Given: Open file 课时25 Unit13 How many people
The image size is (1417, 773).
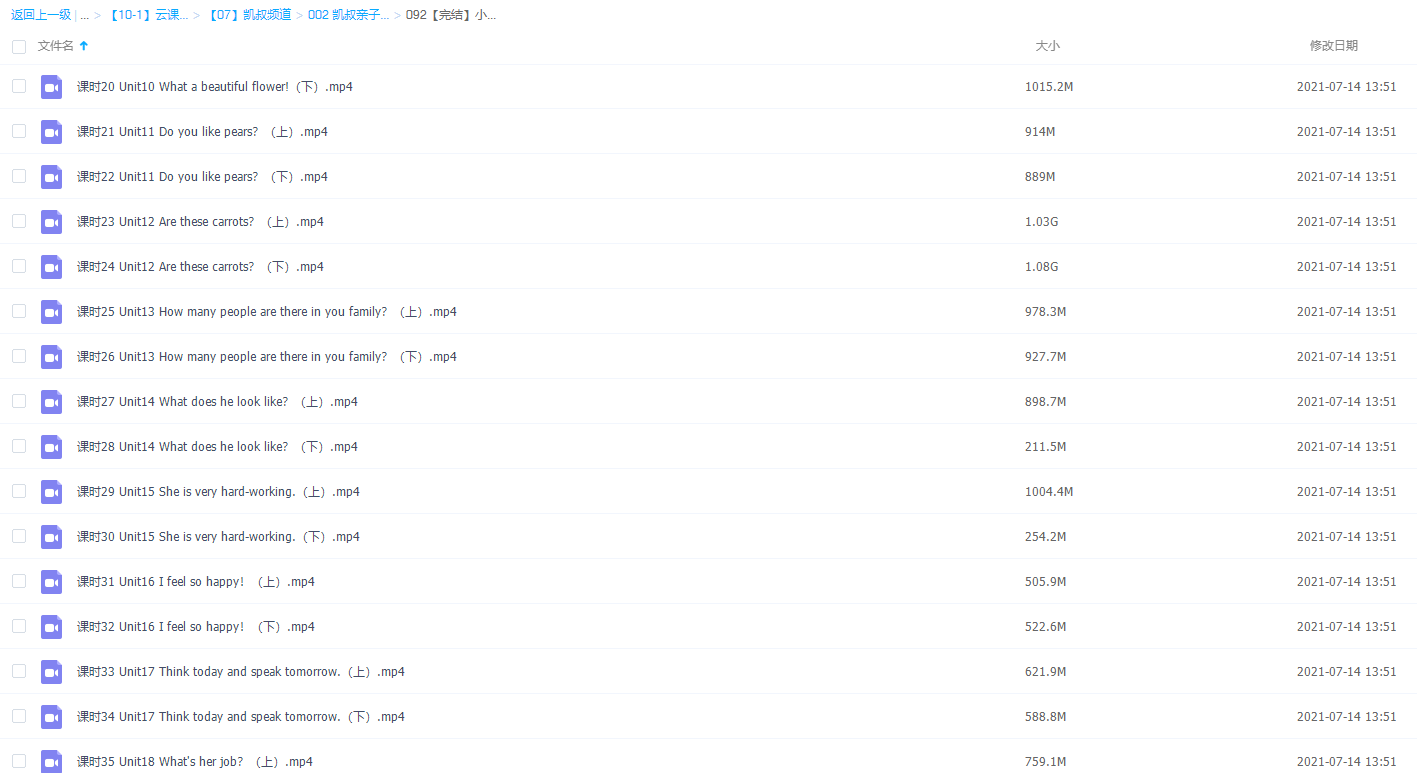Looking at the screenshot, I should (x=266, y=312).
